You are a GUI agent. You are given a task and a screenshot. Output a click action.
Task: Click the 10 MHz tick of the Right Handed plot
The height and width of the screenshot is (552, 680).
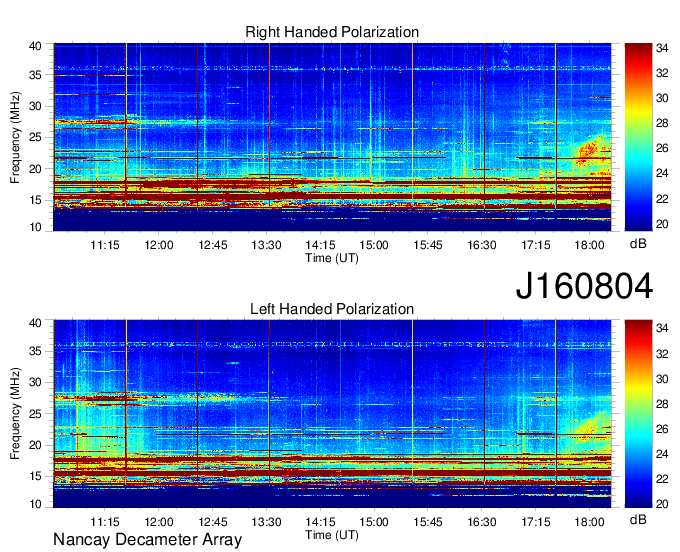click(x=35, y=227)
